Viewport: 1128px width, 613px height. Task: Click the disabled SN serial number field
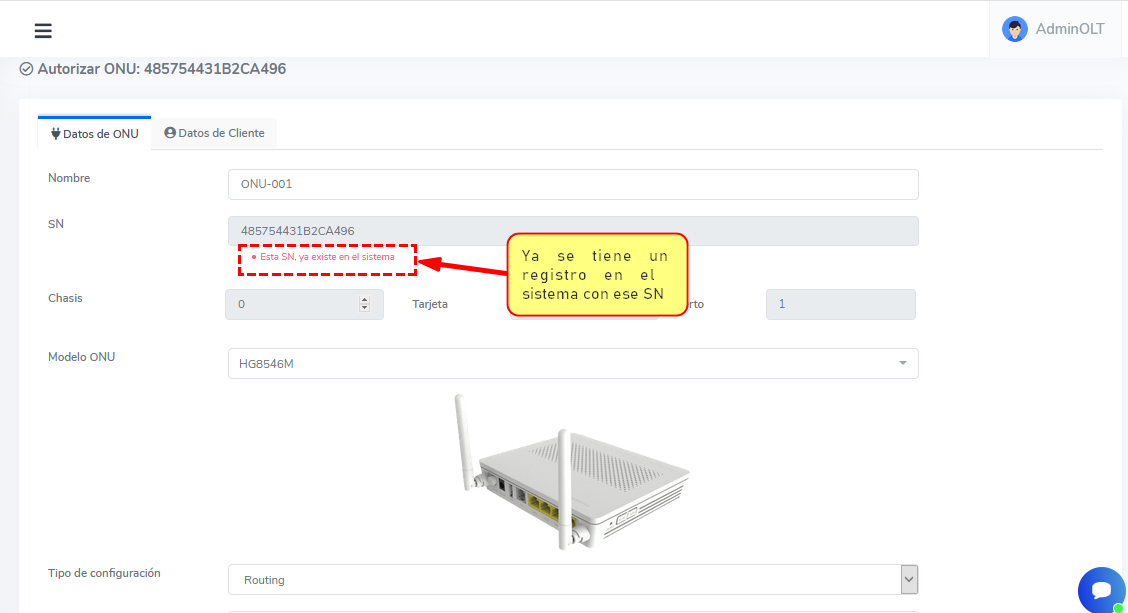[572, 231]
